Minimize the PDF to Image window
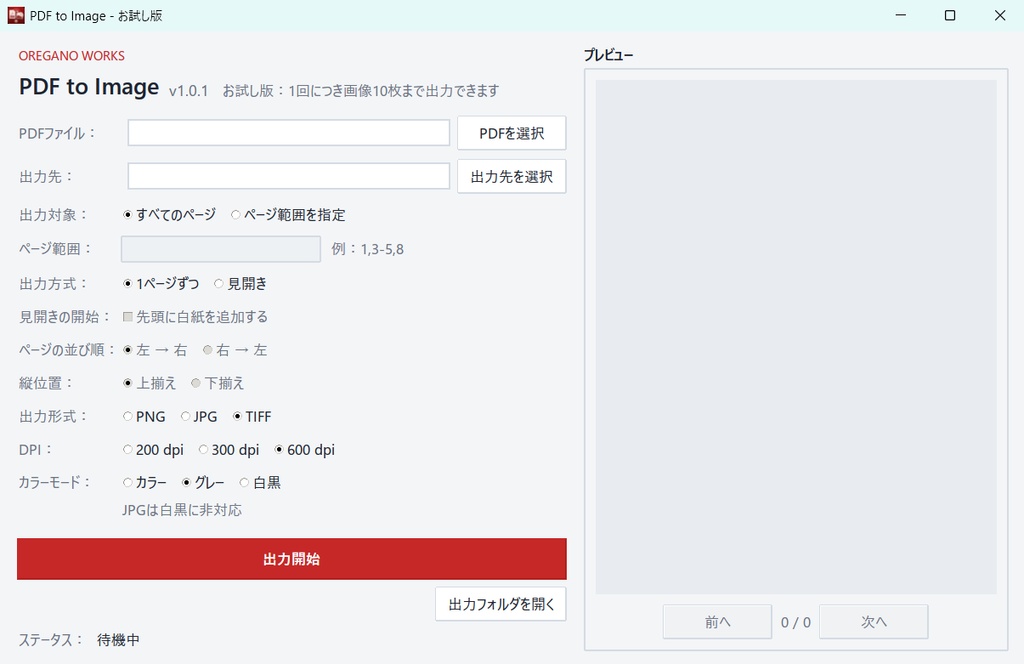This screenshot has width=1024, height=664. pyautogui.click(x=901, y=15)
